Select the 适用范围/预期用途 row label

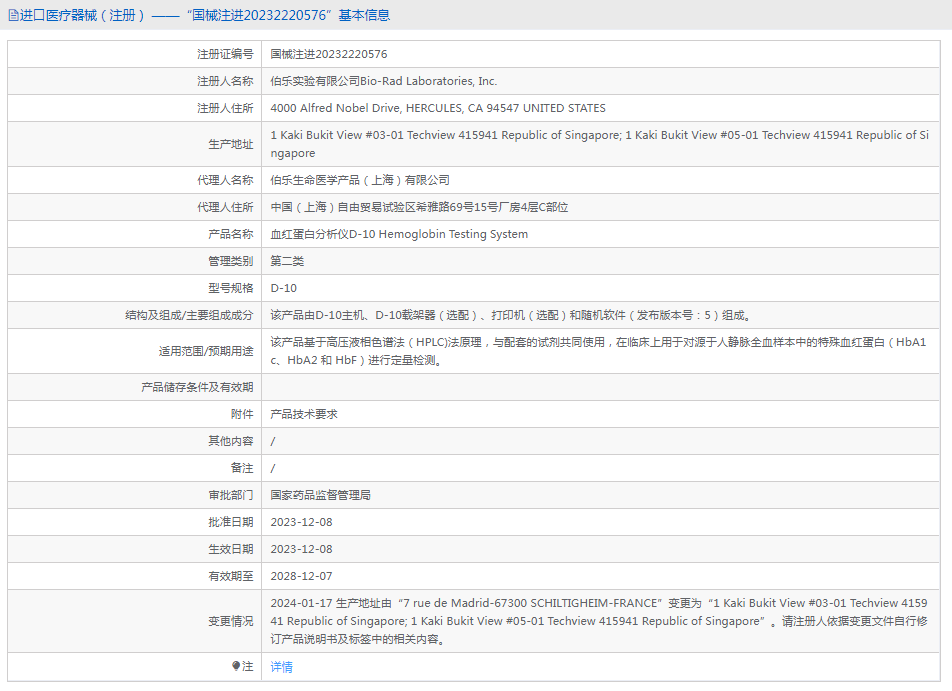[206, 351]
